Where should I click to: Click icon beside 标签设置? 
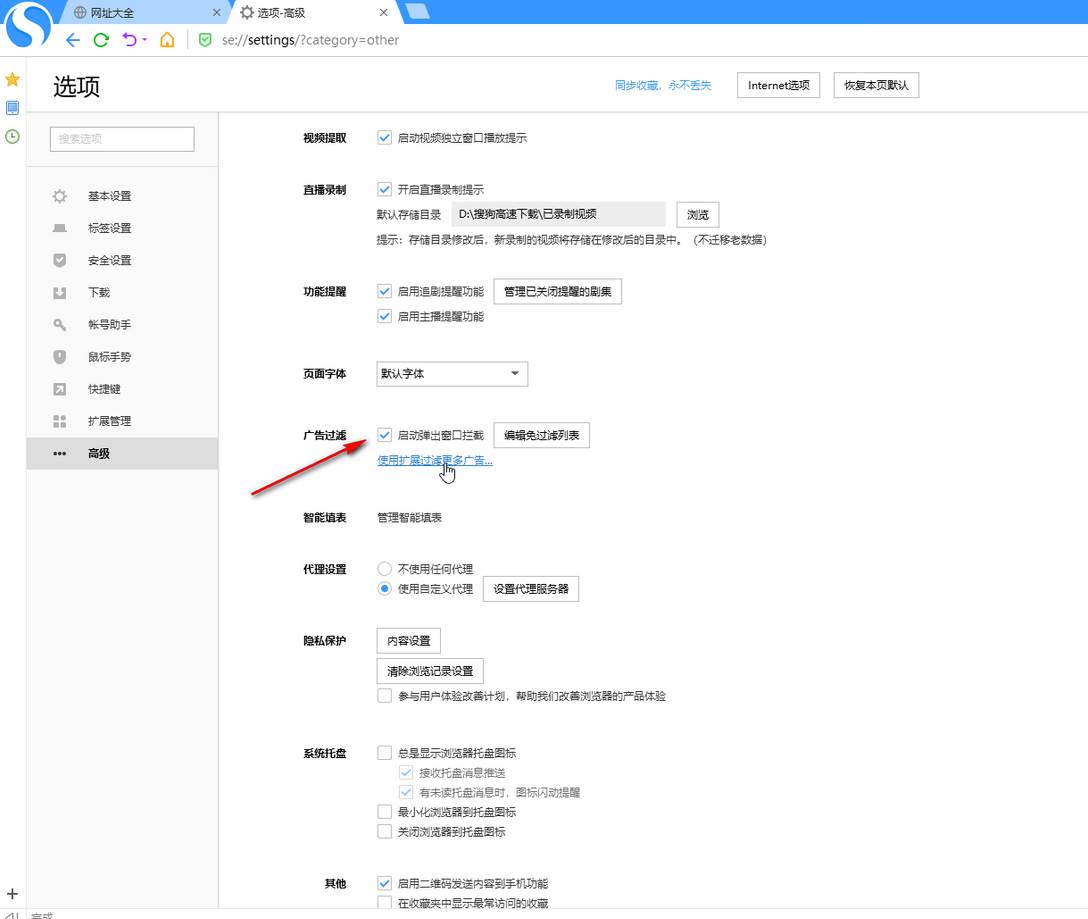point(60,228)
